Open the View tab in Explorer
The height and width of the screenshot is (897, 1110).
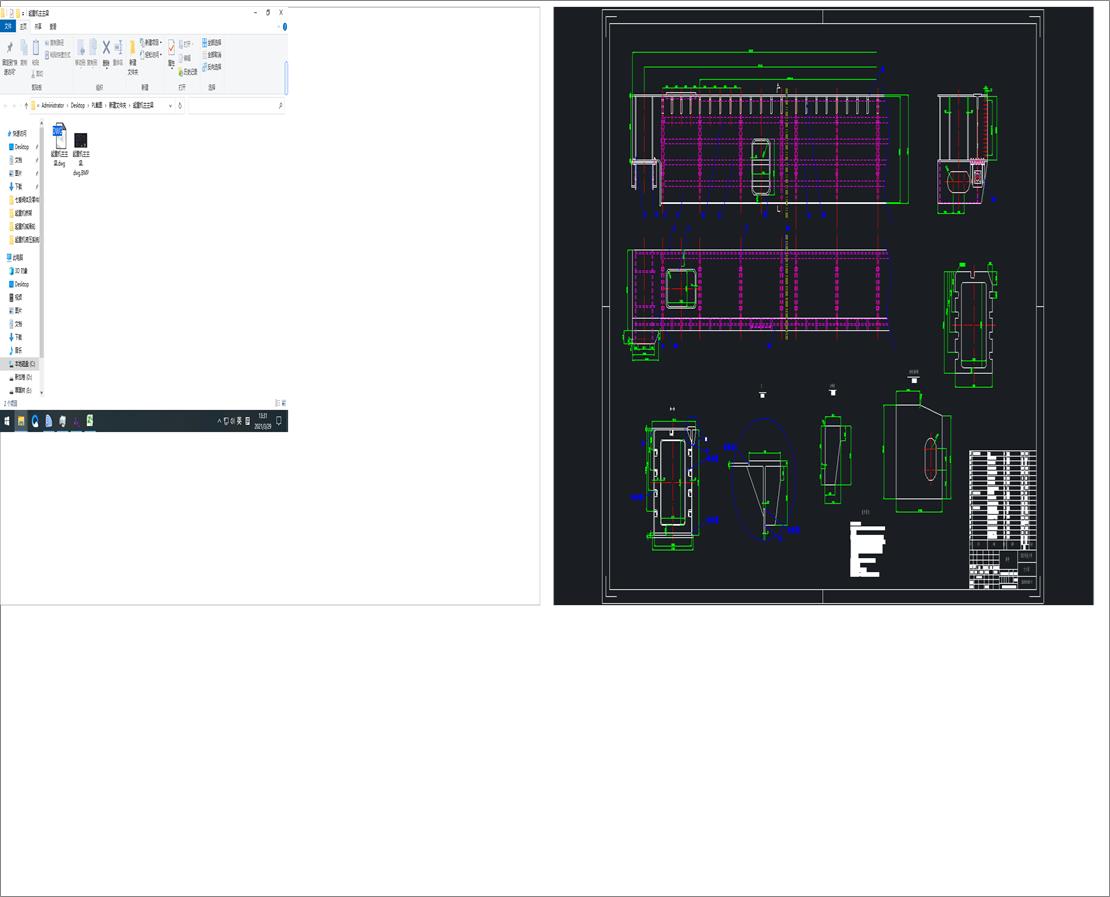(53, 26)
